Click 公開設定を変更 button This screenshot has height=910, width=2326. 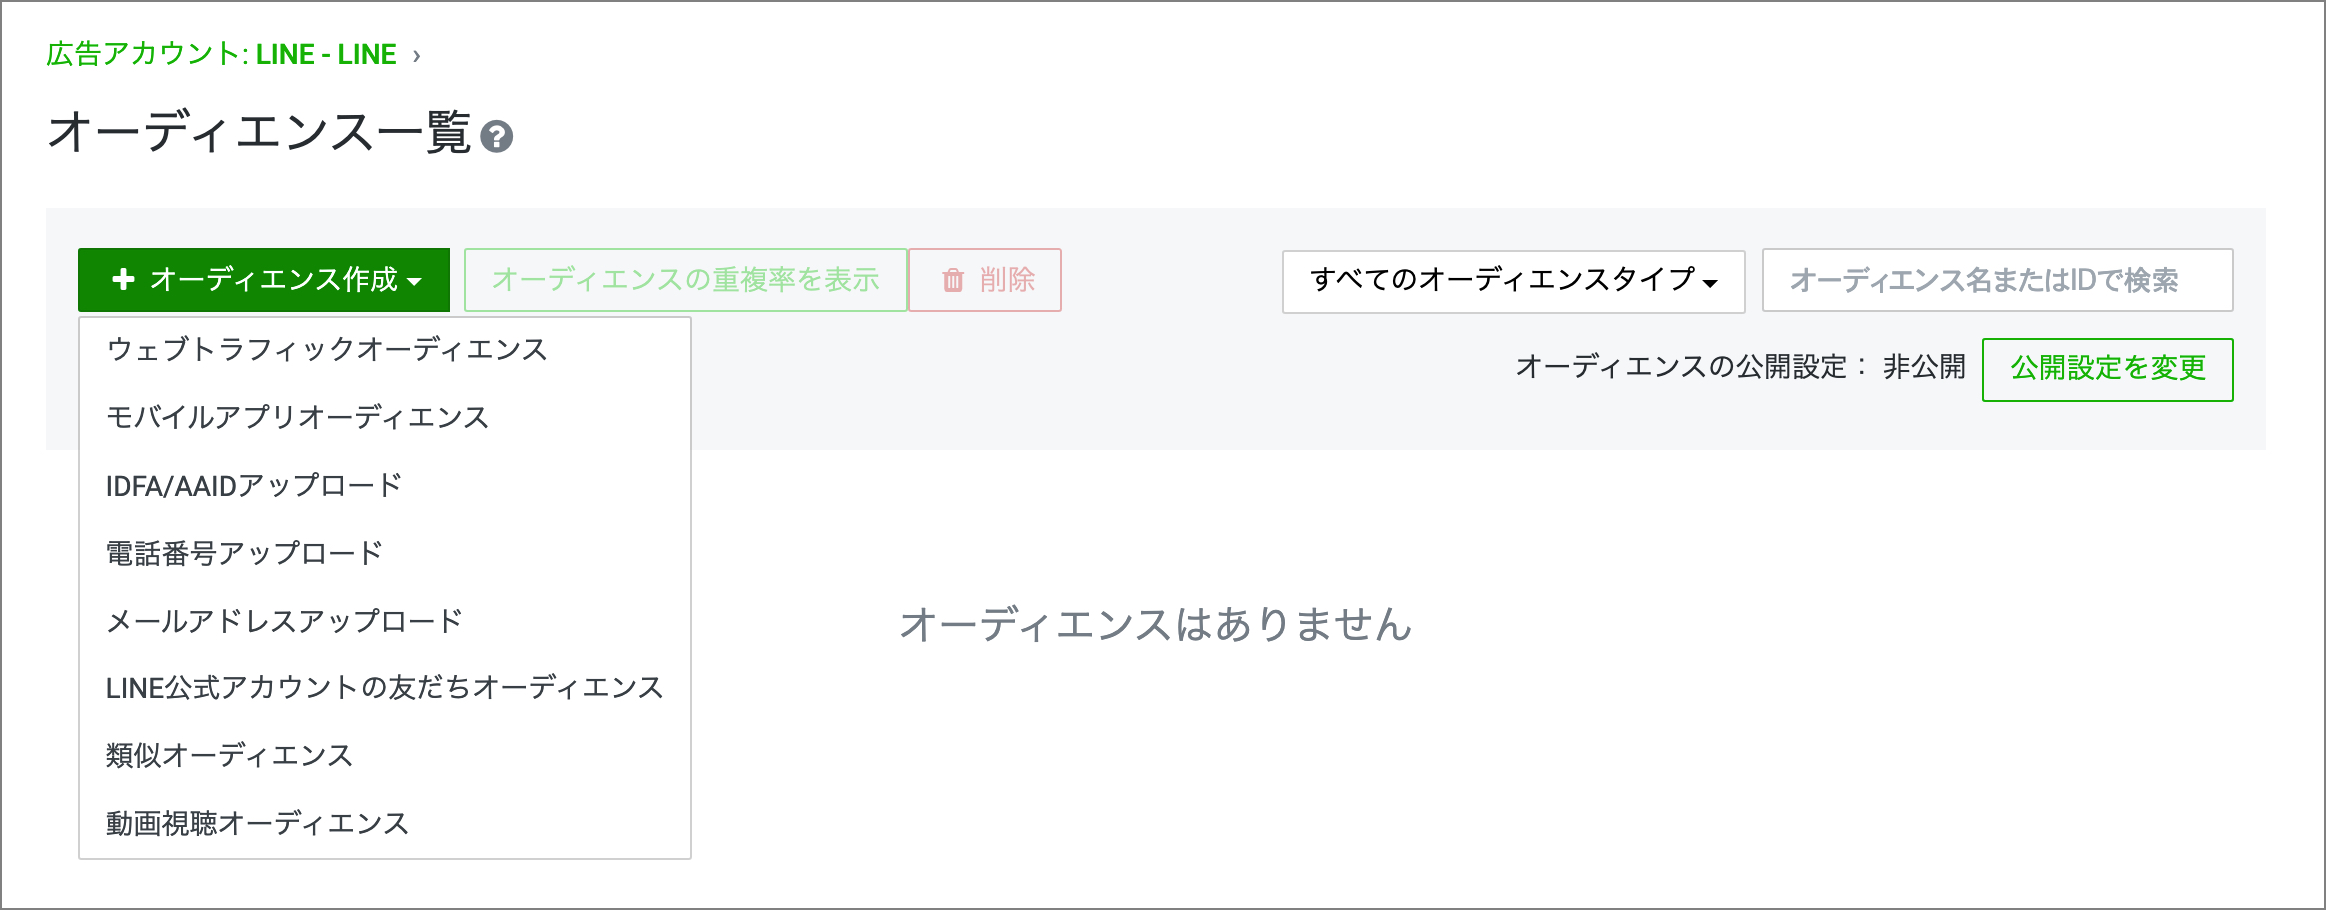pos(2107,369)
